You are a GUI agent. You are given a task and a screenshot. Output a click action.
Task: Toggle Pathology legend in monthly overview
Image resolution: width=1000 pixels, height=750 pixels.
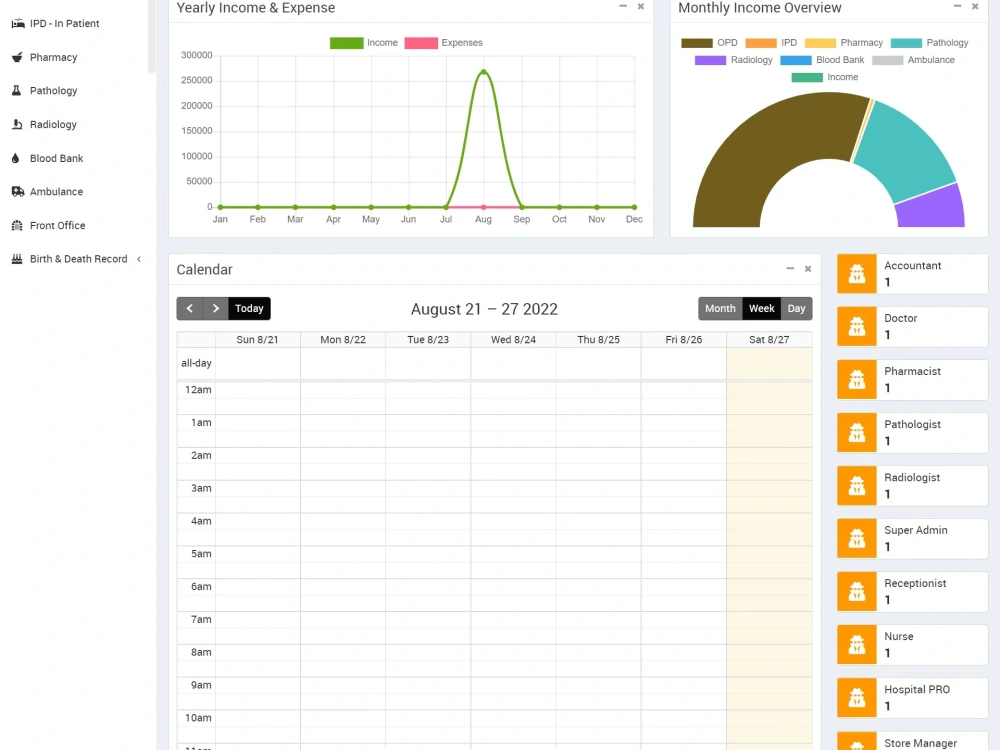[x=929, y=43]
